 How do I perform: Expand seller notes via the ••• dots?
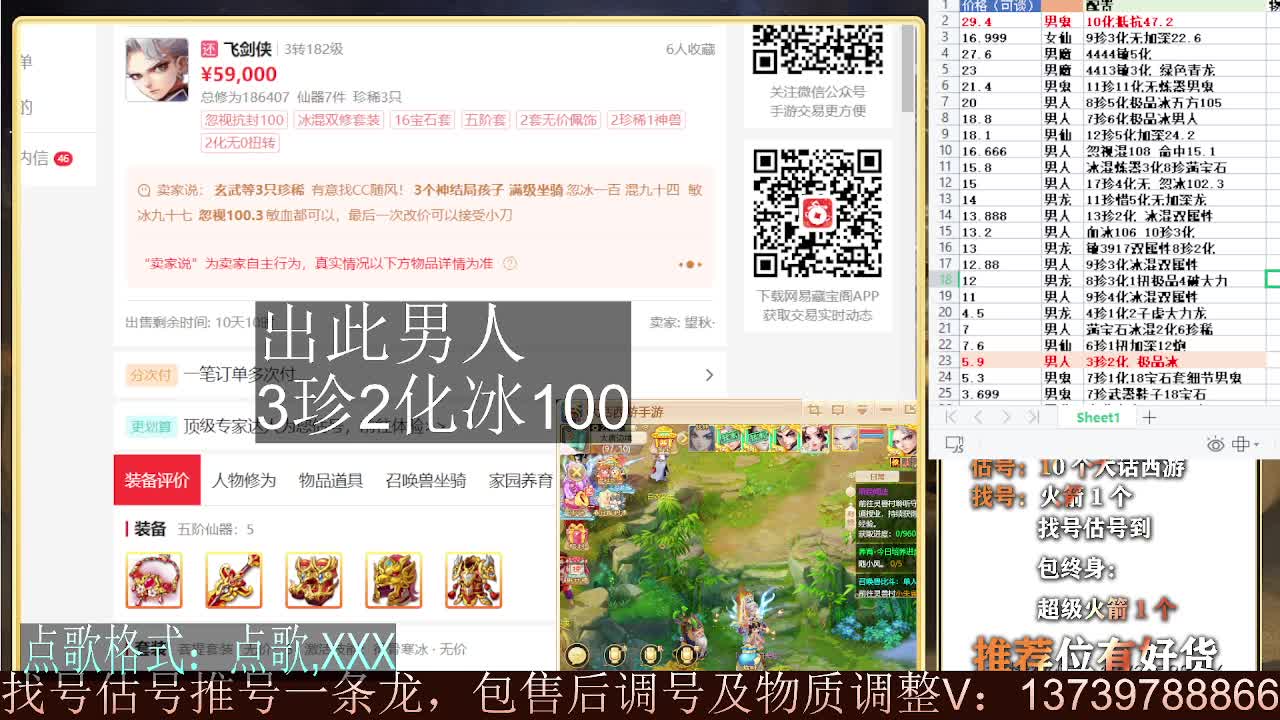(688, 263)
